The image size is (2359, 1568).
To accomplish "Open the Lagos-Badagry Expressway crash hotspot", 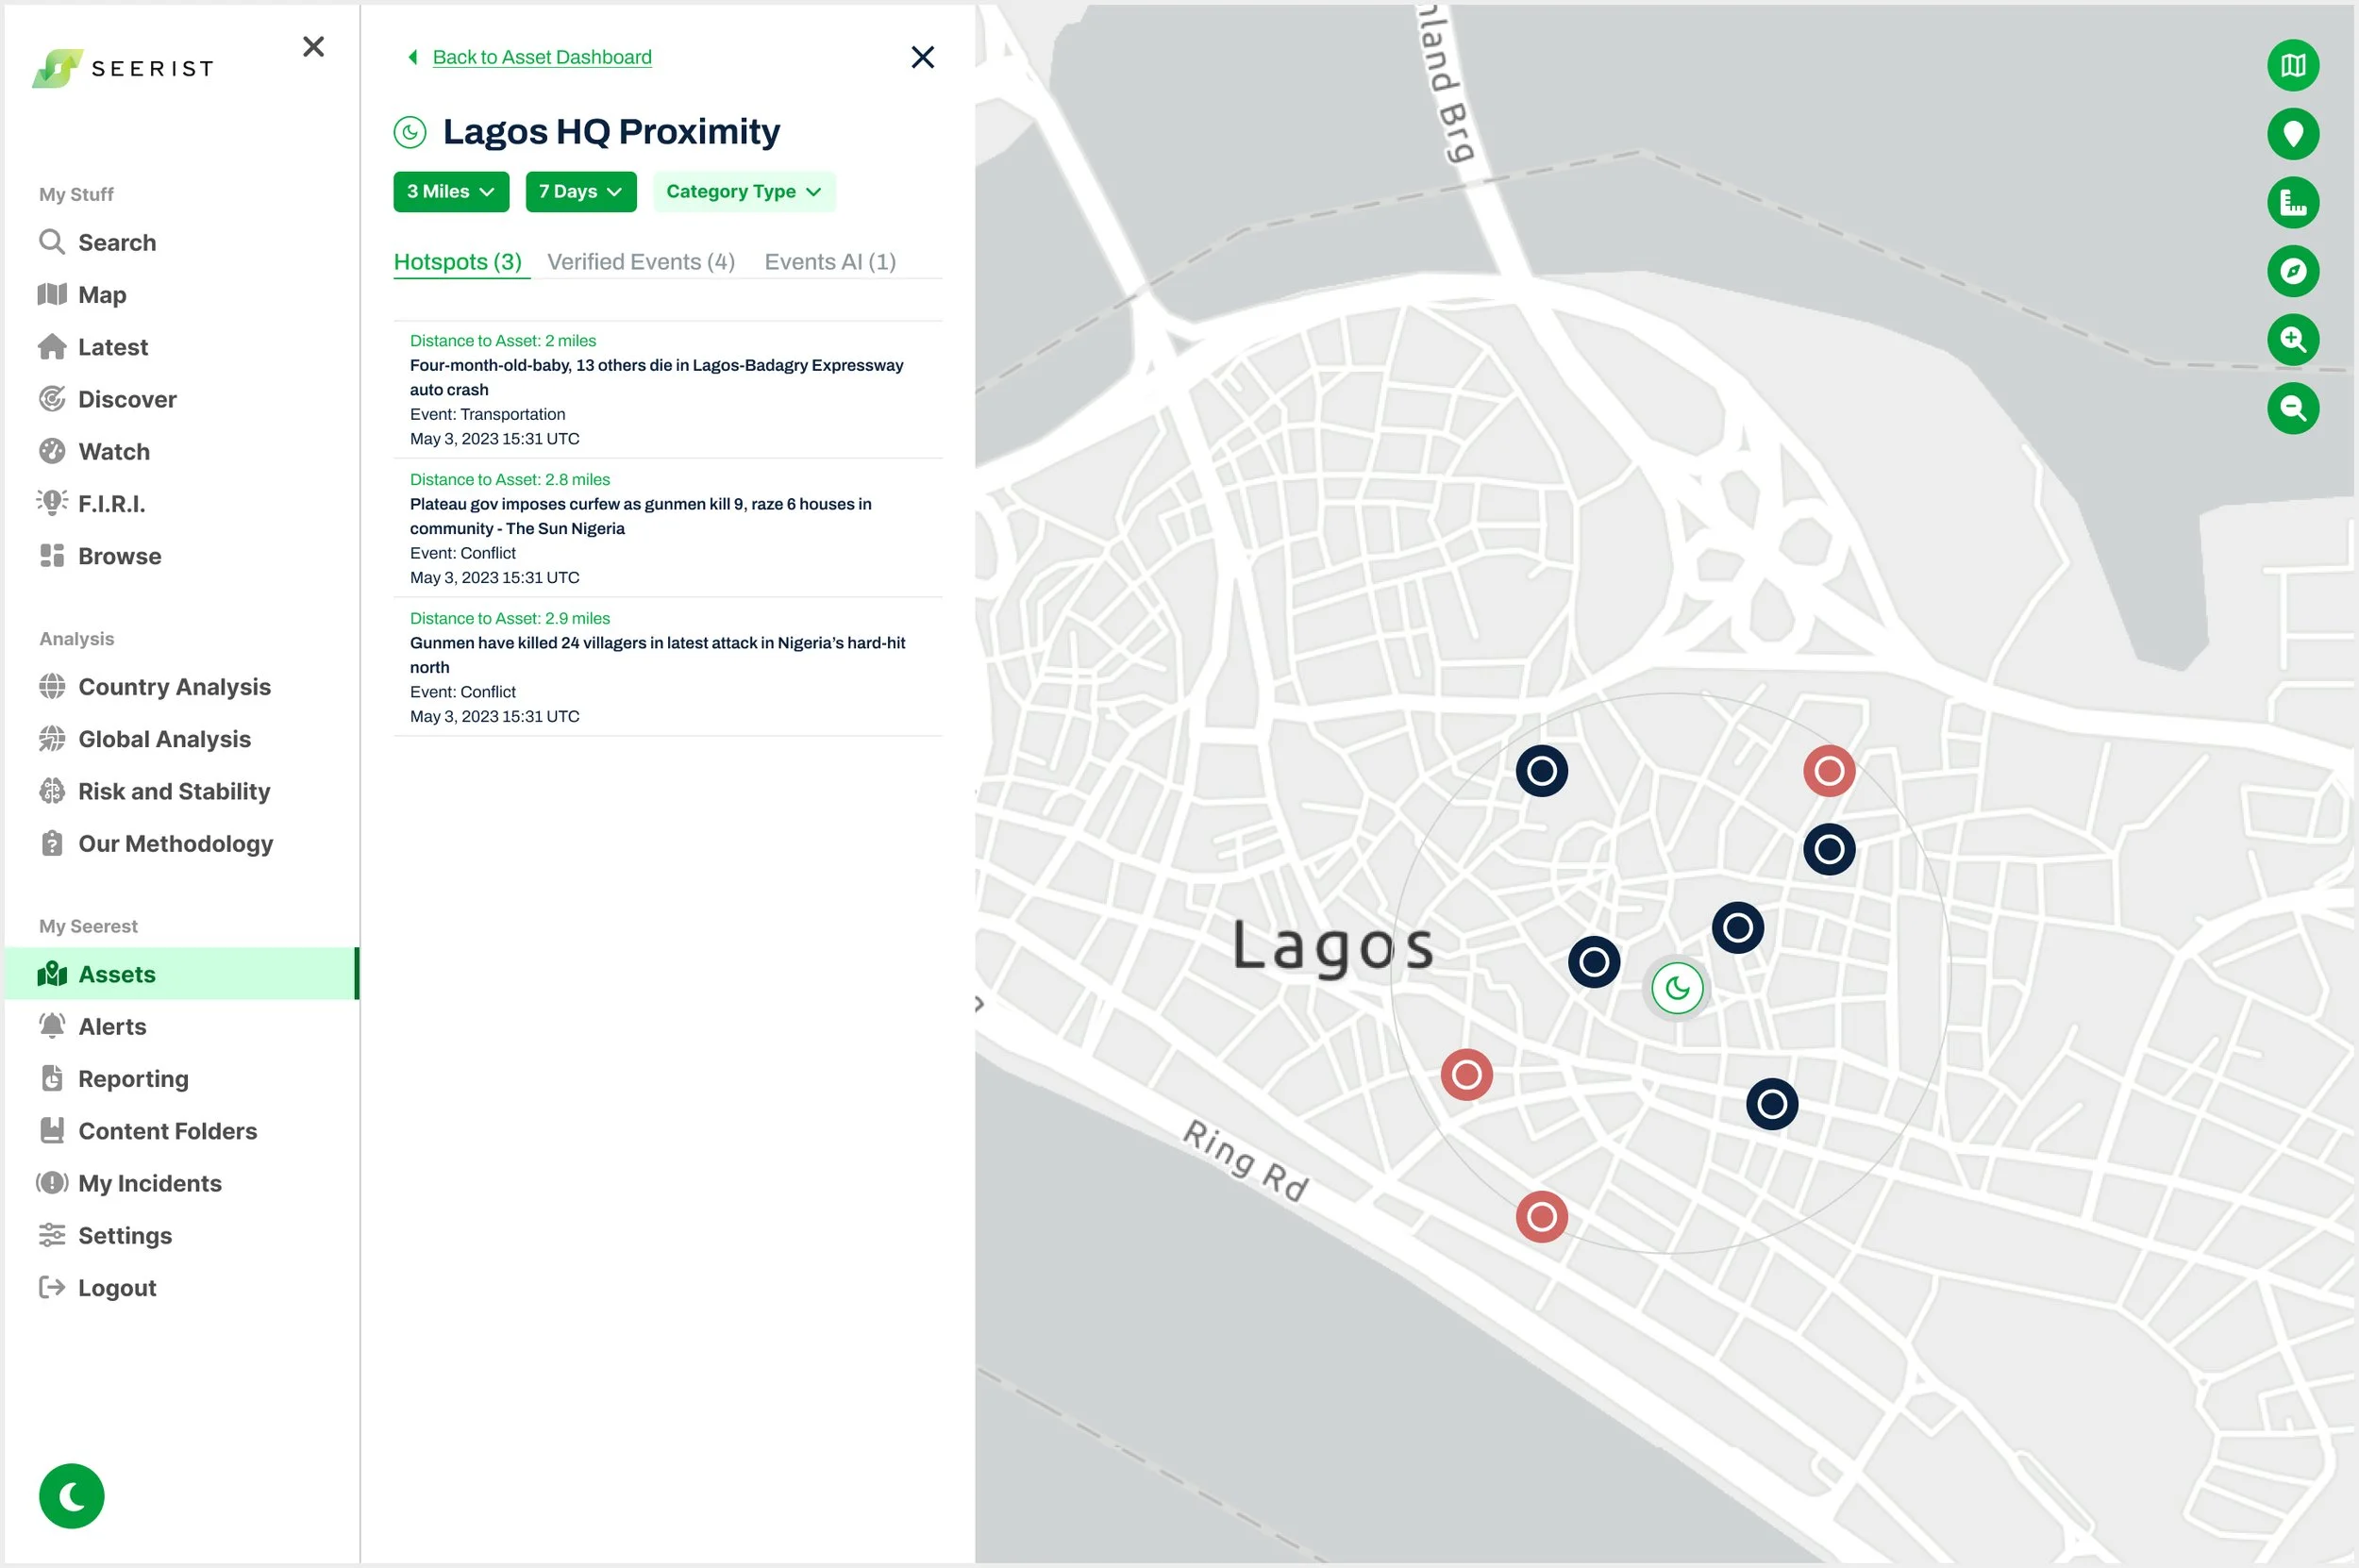I will 656,377.
